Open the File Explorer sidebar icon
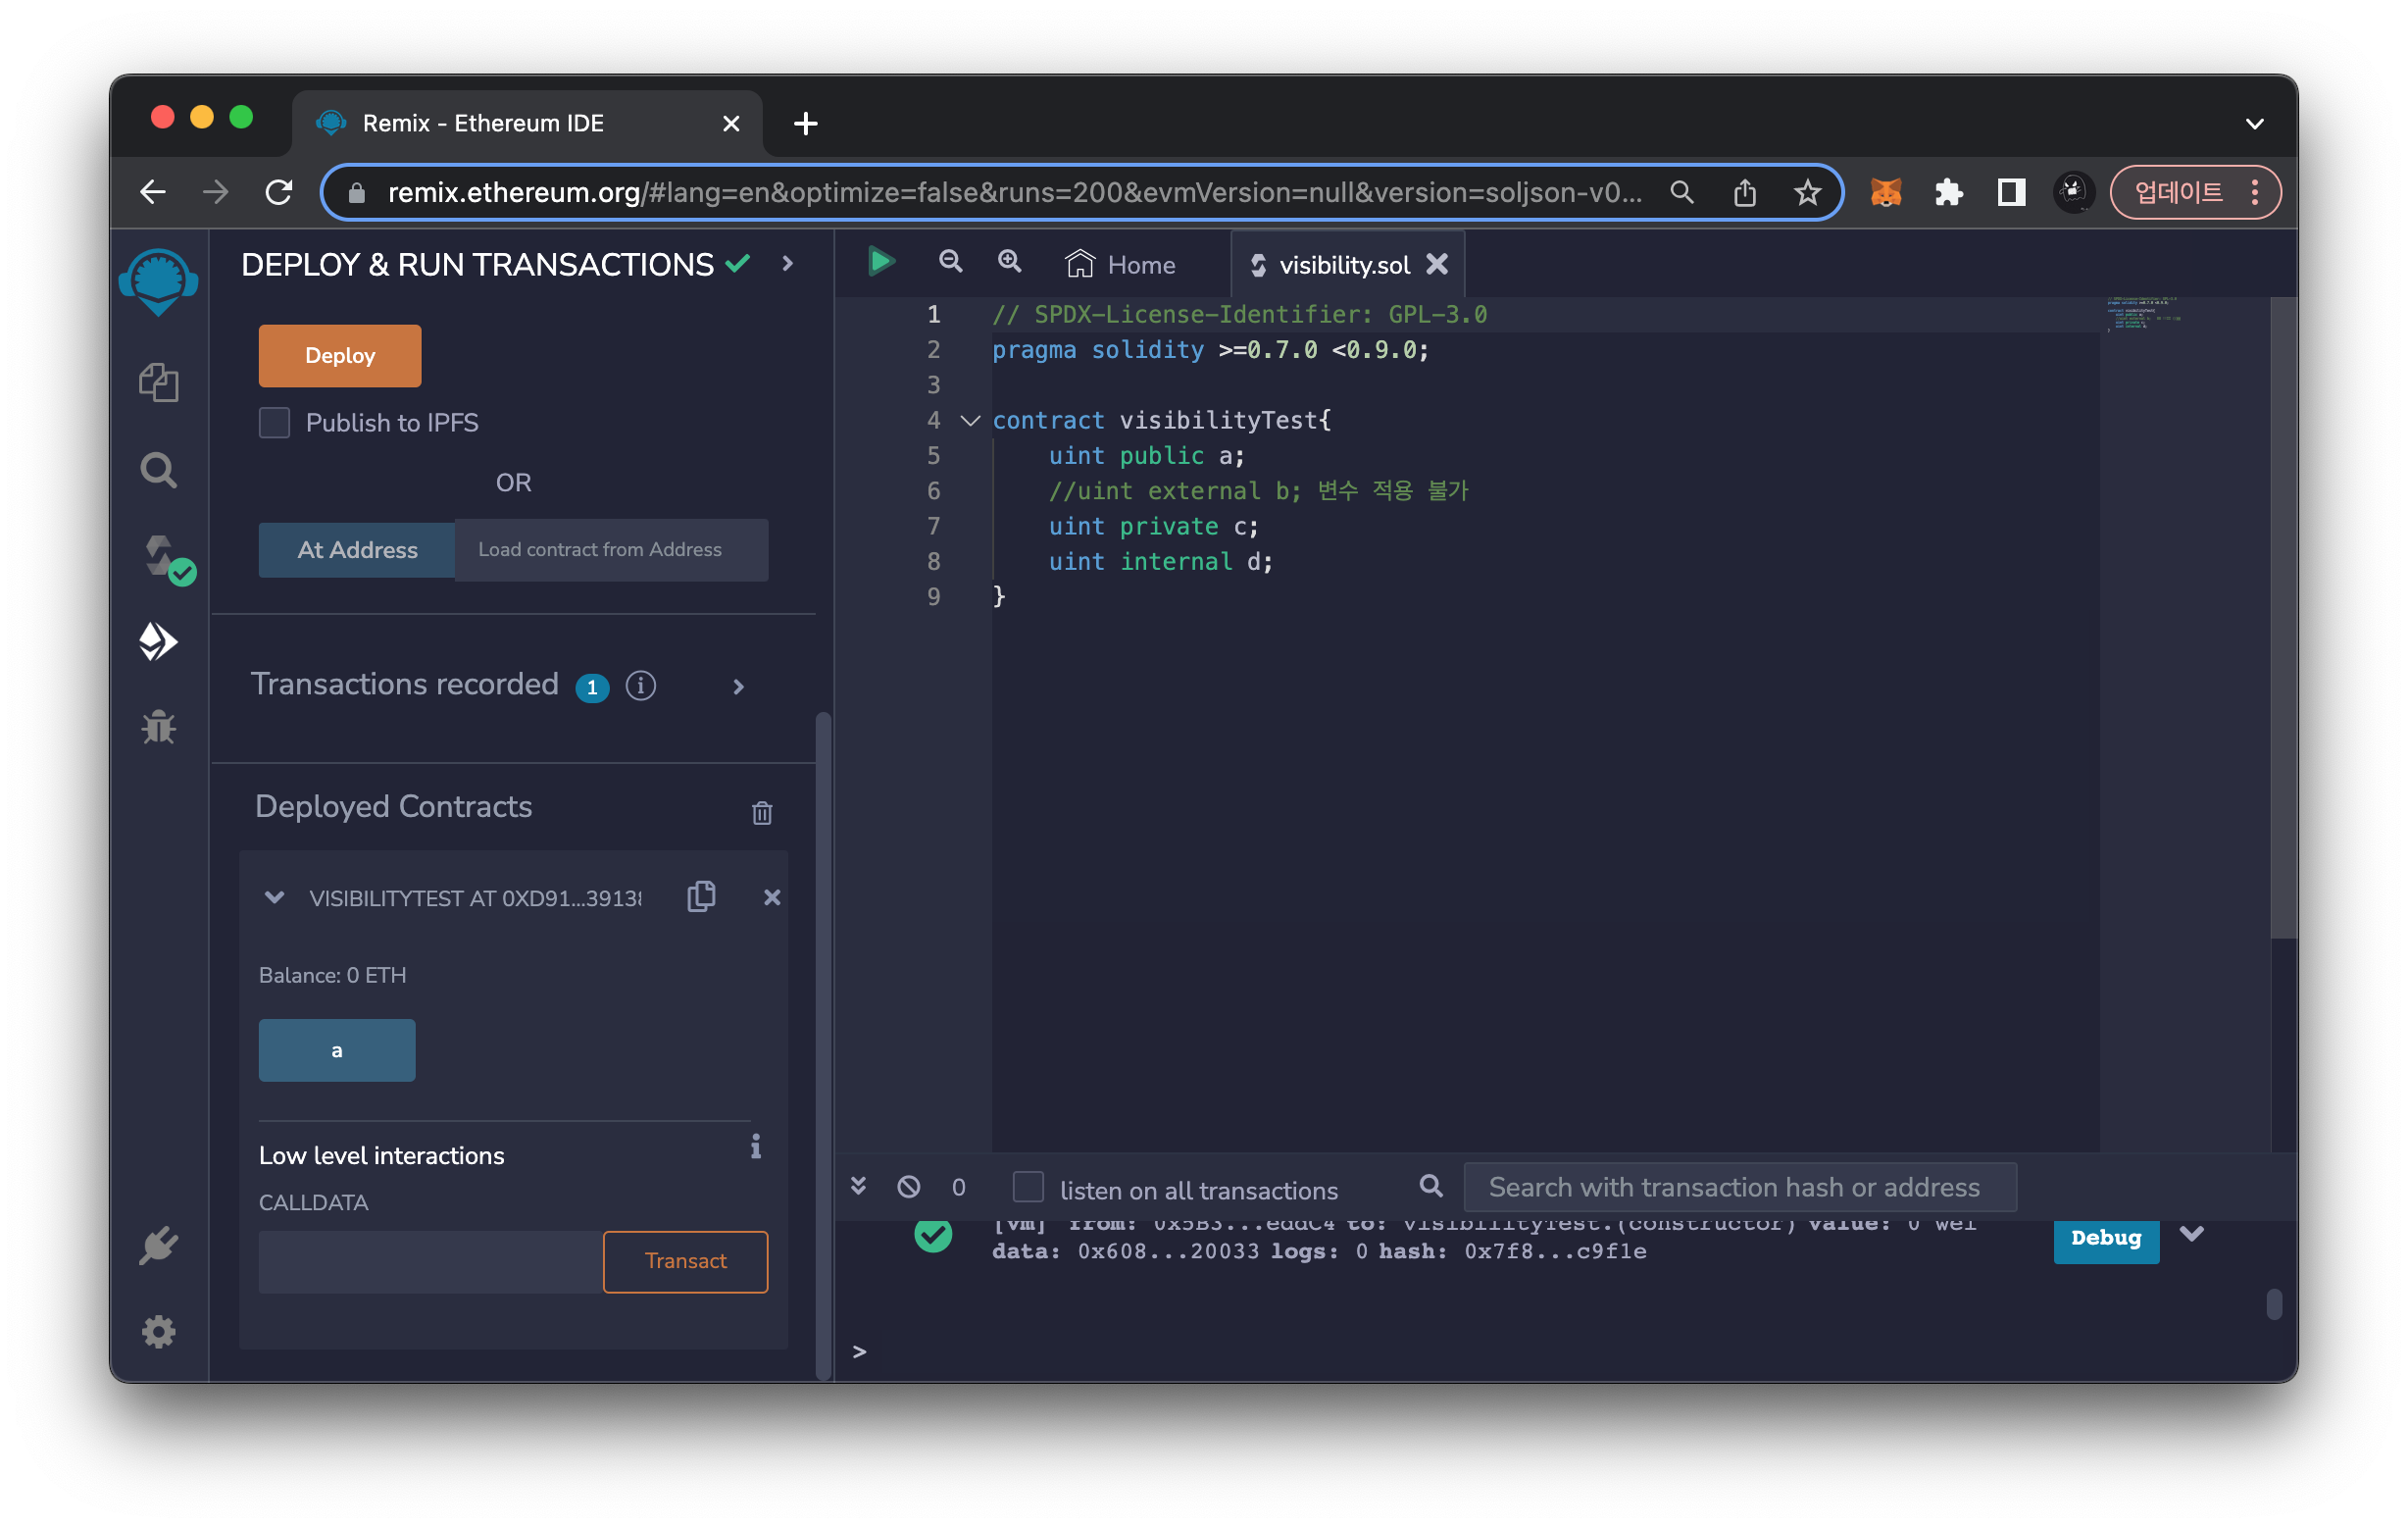 click(x=158, y=382)
